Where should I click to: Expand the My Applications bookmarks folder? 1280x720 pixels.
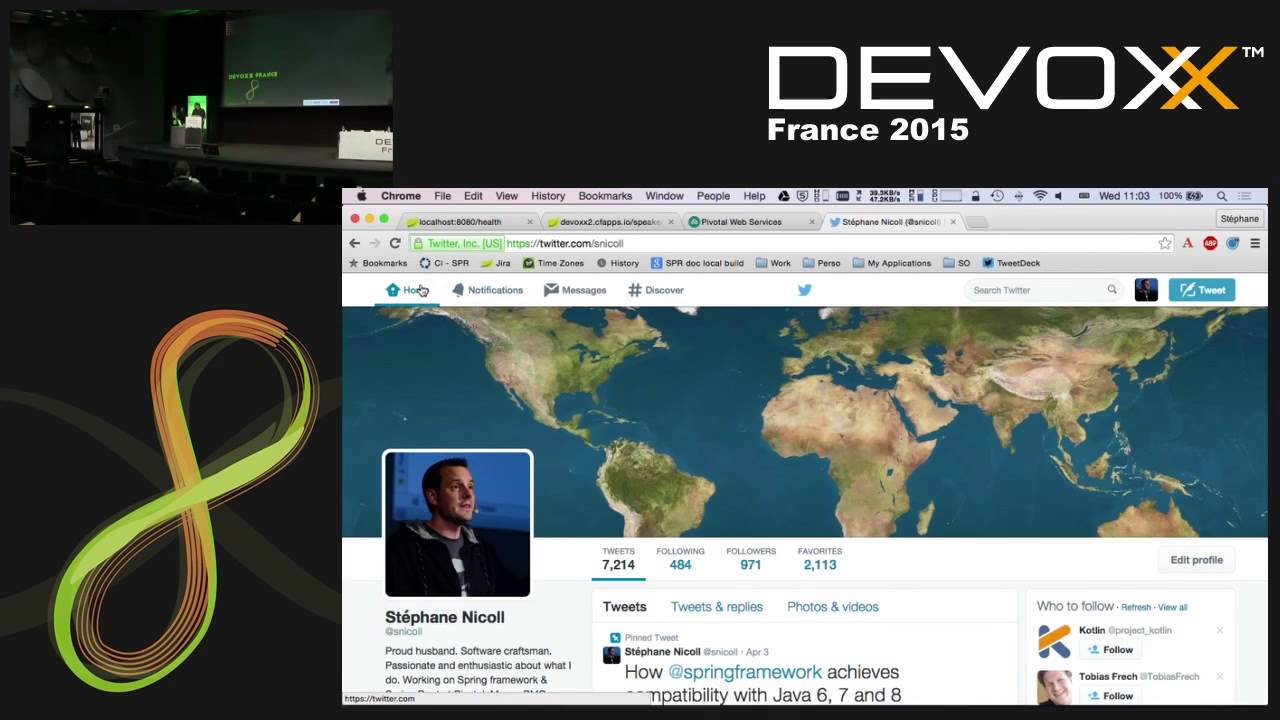click(x=892, y=263)
